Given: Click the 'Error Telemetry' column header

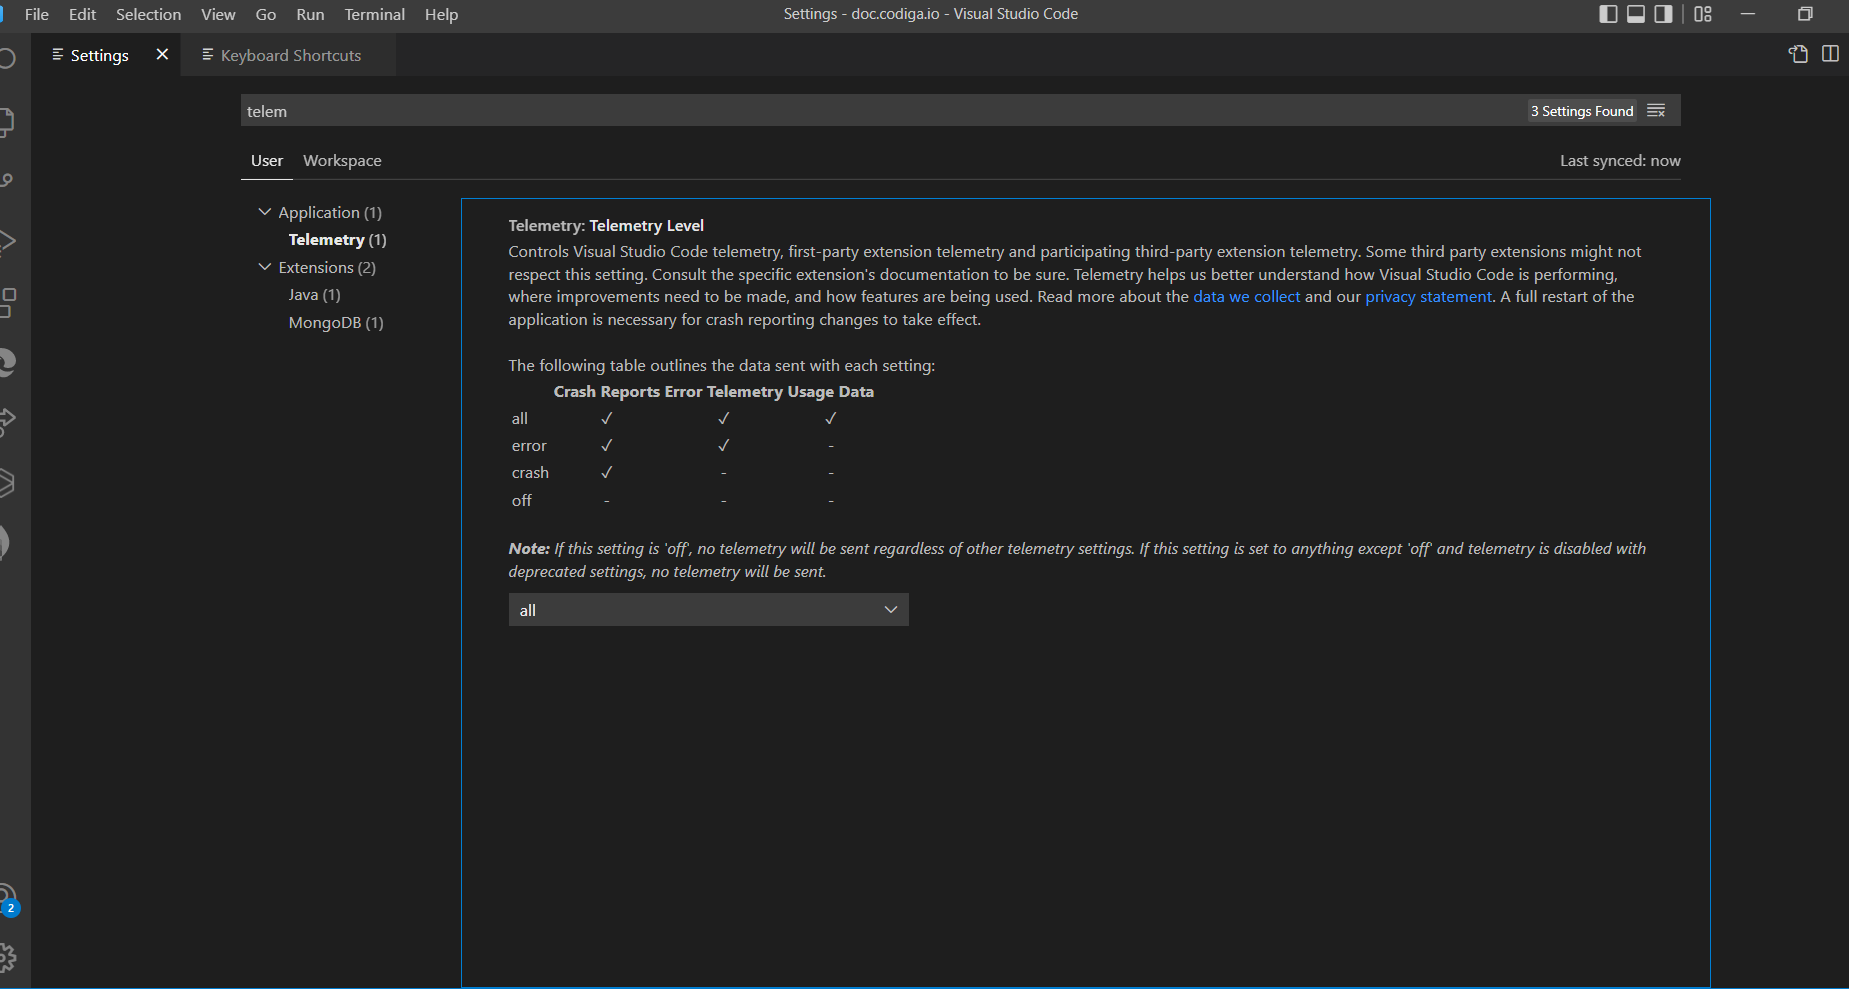Looking at the screenshot, I should click(x=723, y=392).
